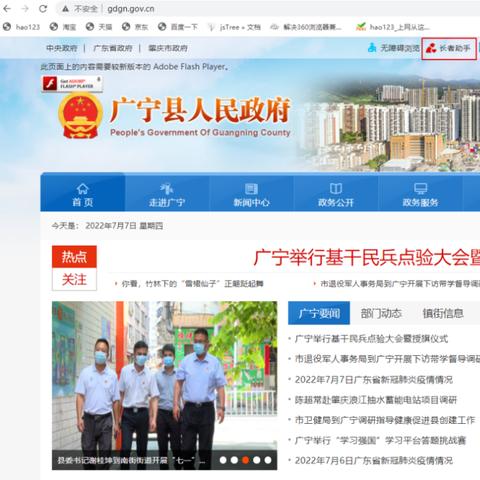Viewport: 480px width, 480px height.
Task: Select the fifth carousel dot
Action: 268,460
